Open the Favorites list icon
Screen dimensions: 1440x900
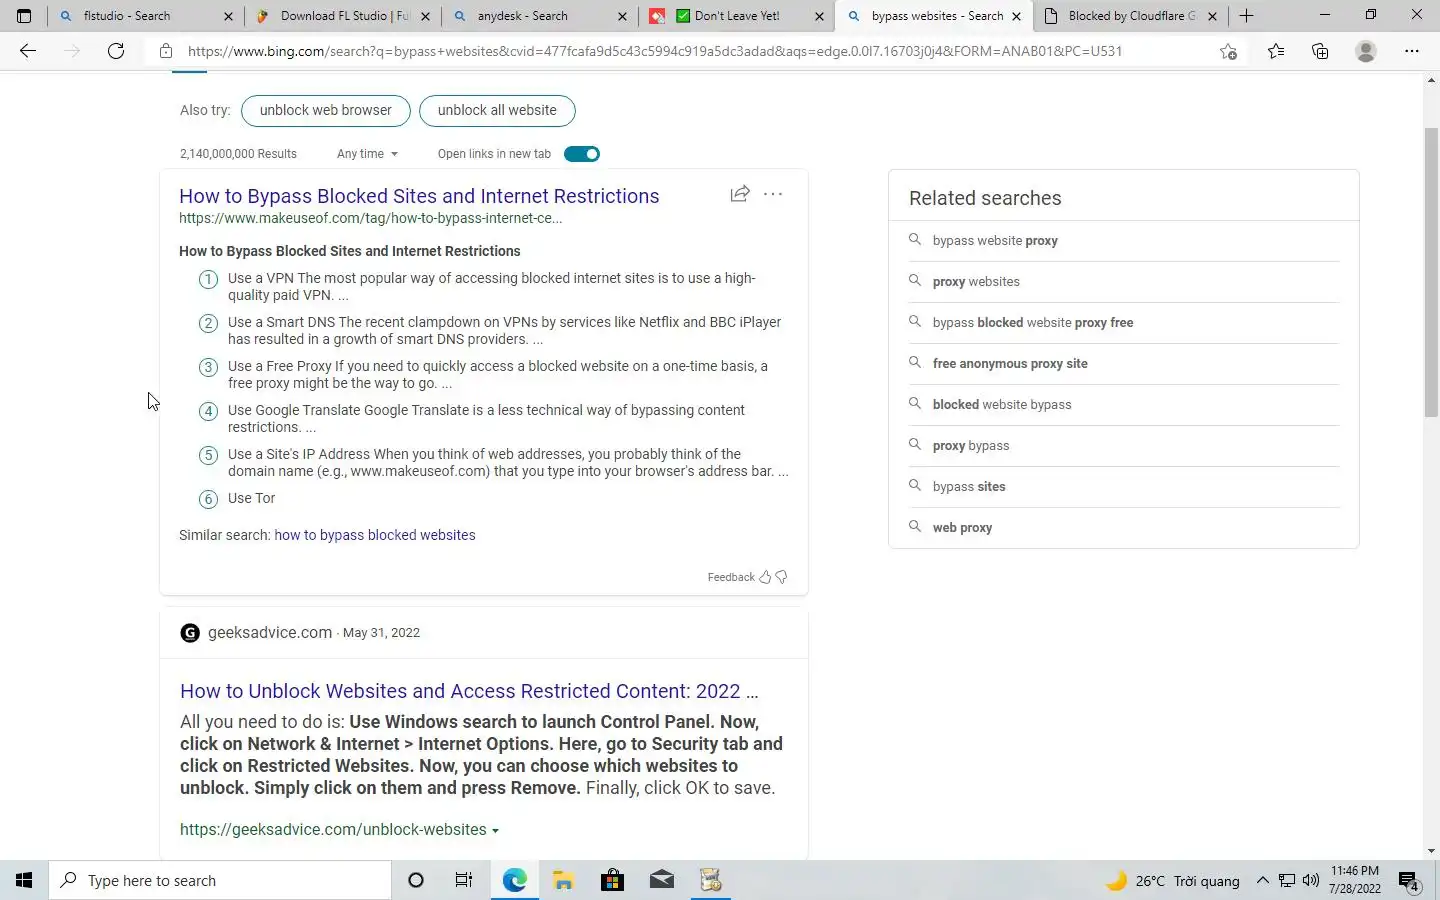pyautogui.click(x=1276, y=51)
